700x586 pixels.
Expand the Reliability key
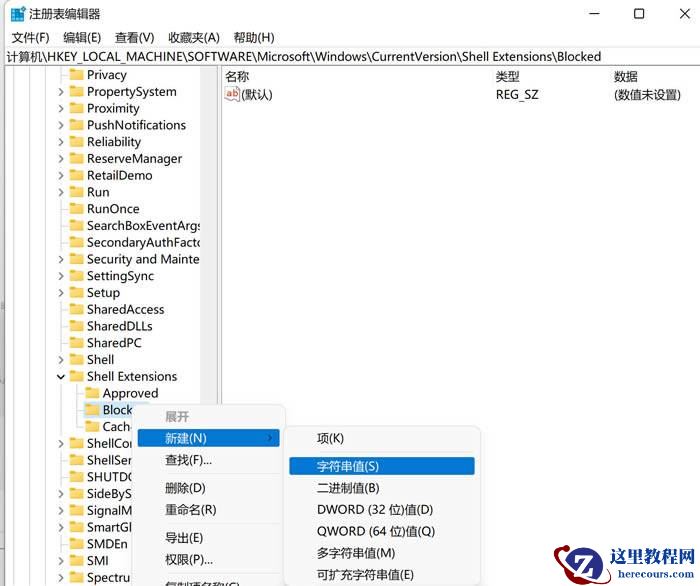61,142
